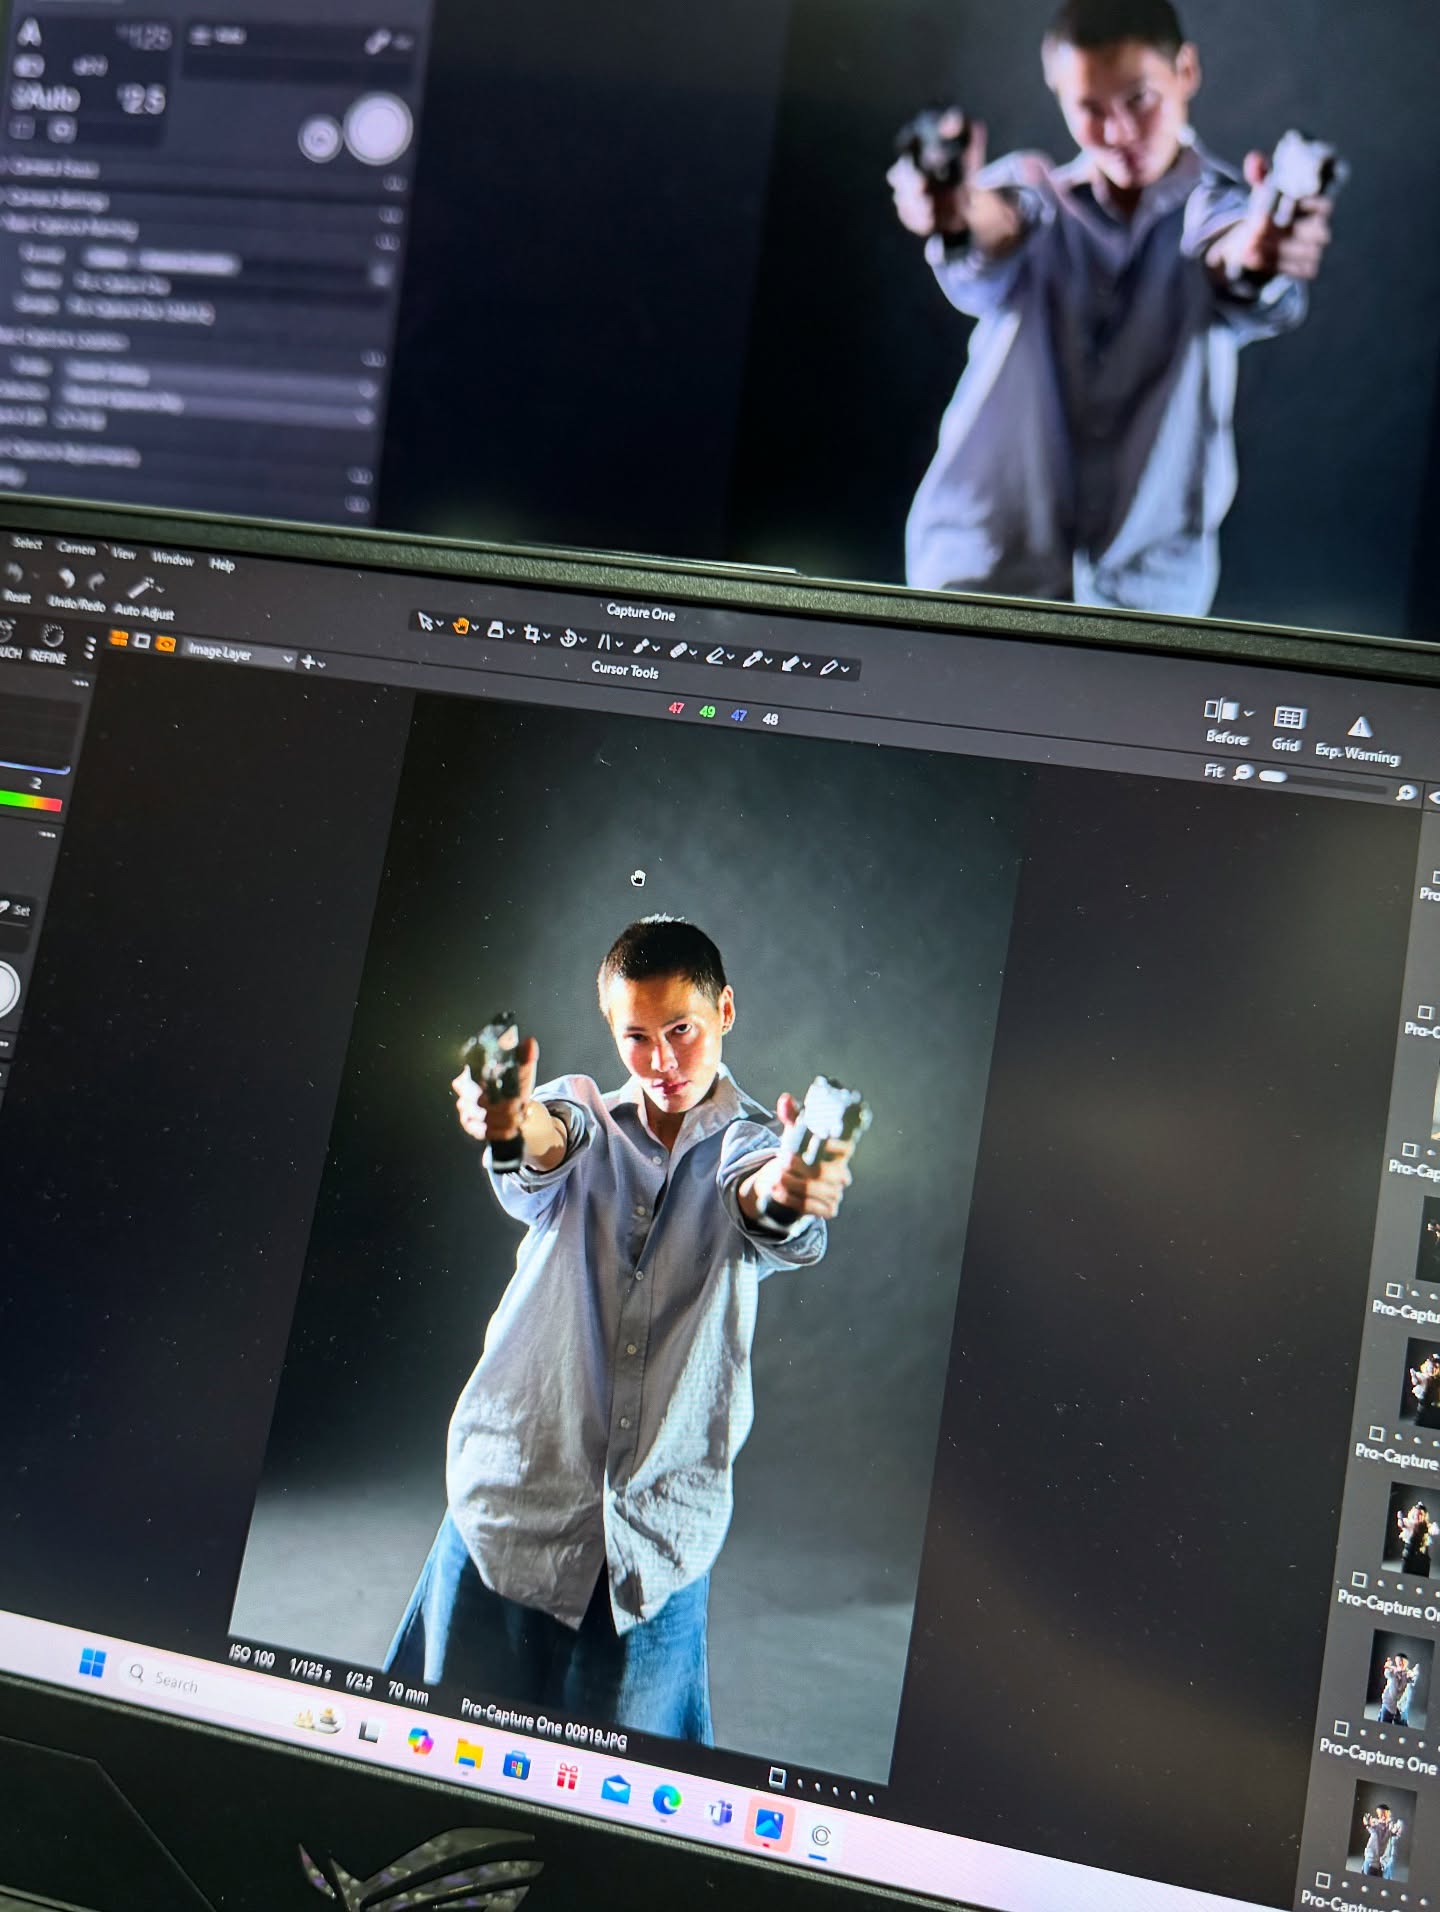Screen dimensions: 1440x1912
Task: Click the zoom-in magnifier at slider end
Action: [x=1406, y=793]
